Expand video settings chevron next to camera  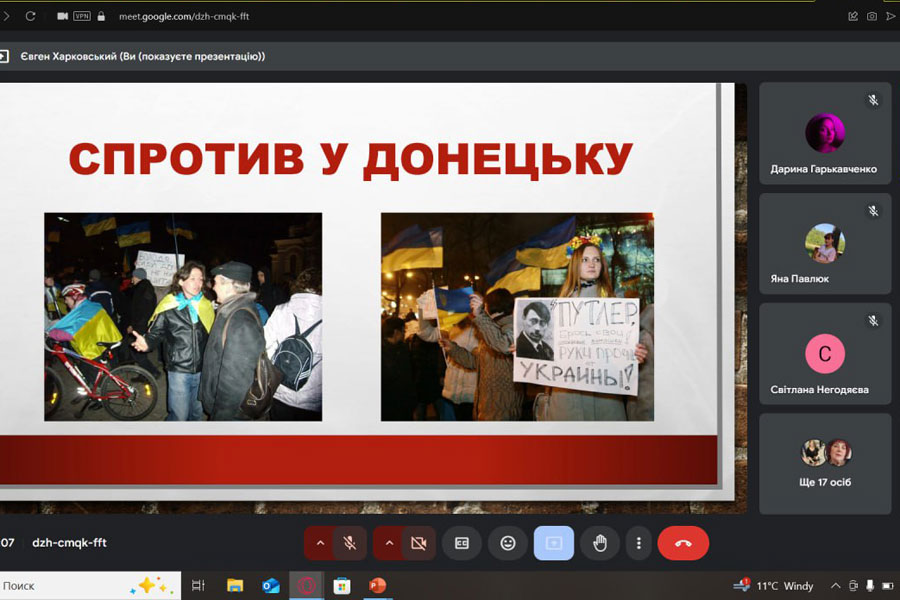[x=389, y=543]
